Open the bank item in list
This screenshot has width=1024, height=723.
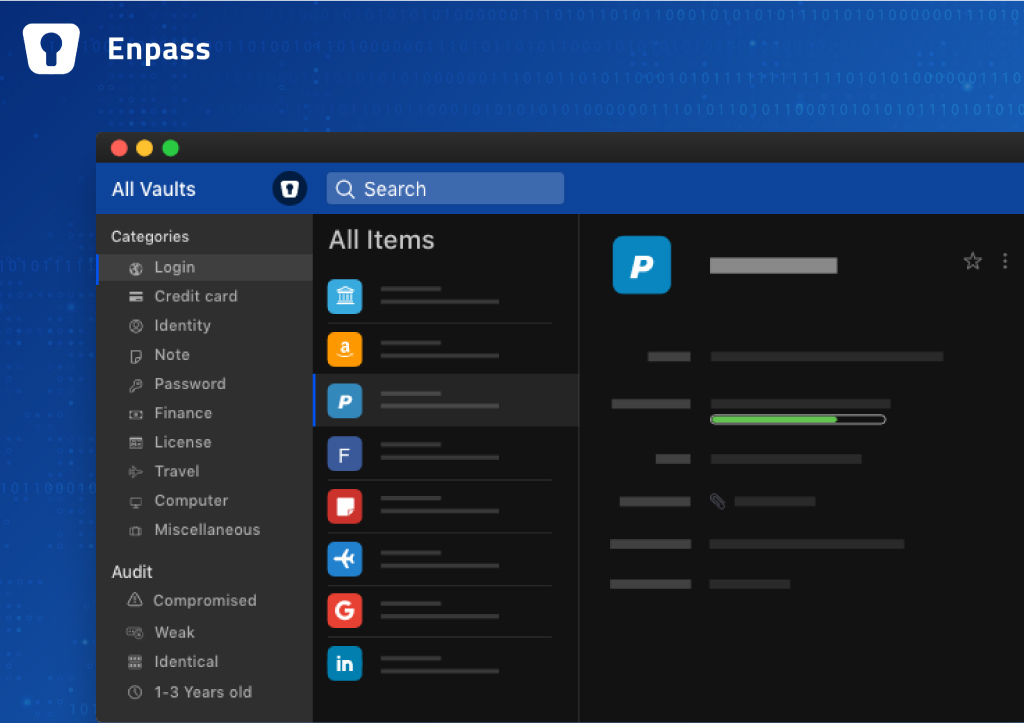coord(445,297)
